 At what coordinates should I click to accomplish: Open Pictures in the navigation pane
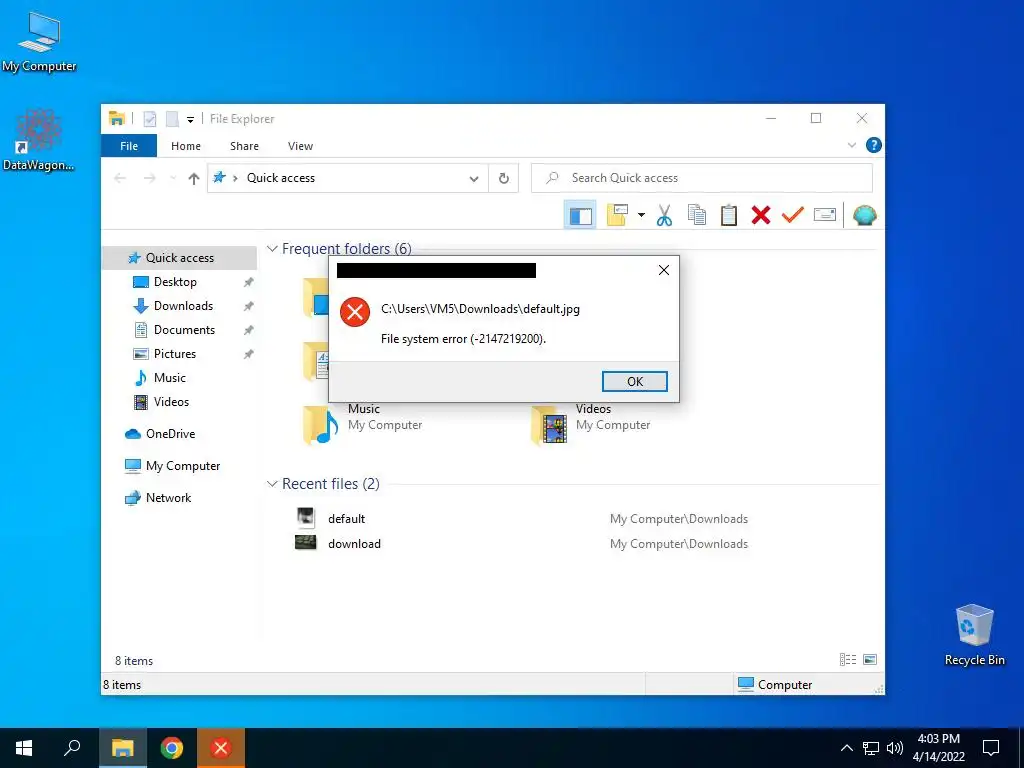click(174, 354)
